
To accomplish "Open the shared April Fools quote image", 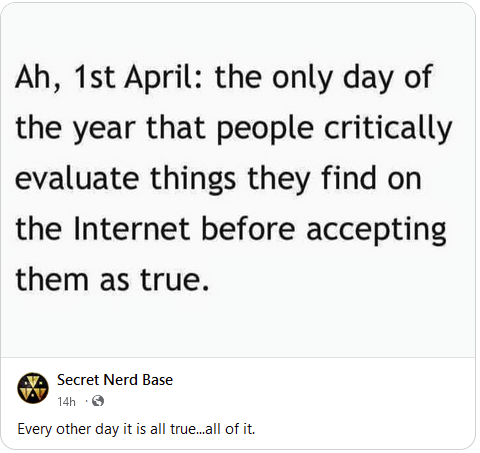I will pos(238,180).
